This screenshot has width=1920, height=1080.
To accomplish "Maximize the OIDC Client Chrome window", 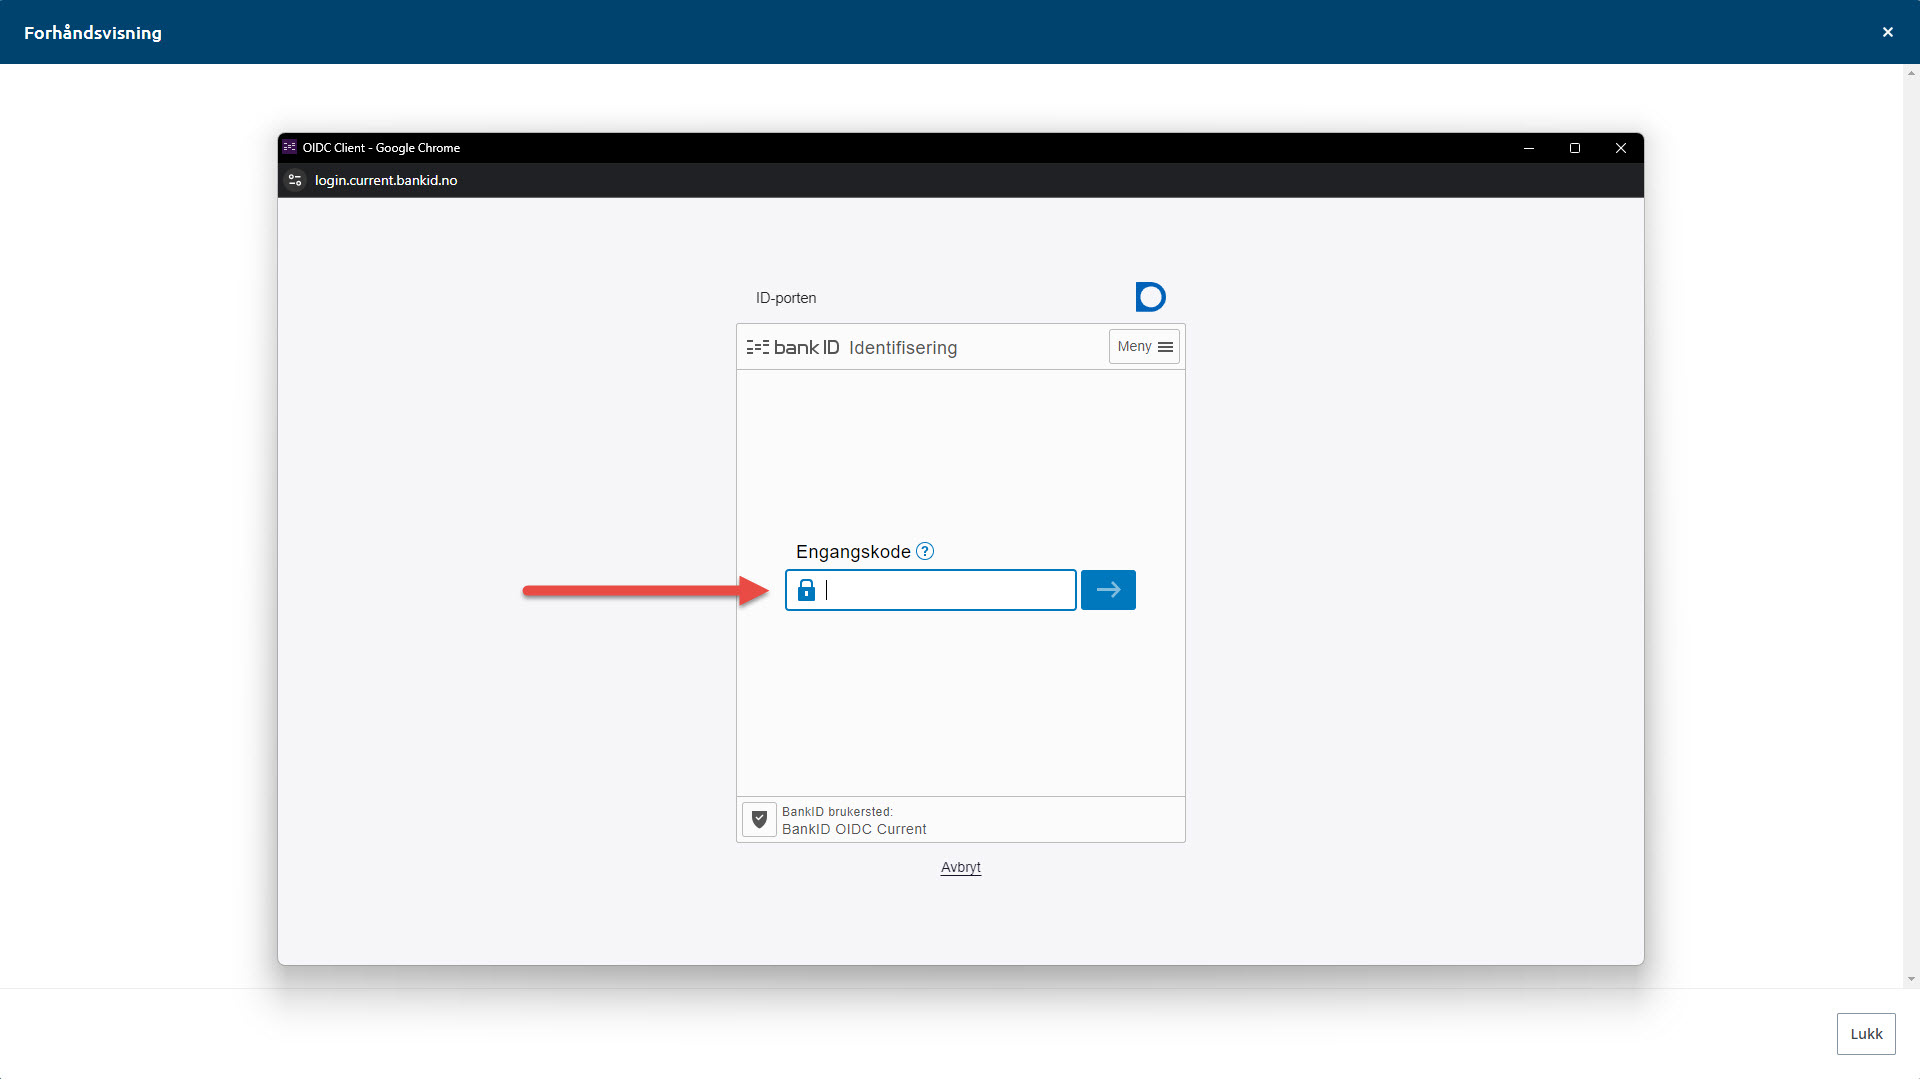I will 1574,148.
